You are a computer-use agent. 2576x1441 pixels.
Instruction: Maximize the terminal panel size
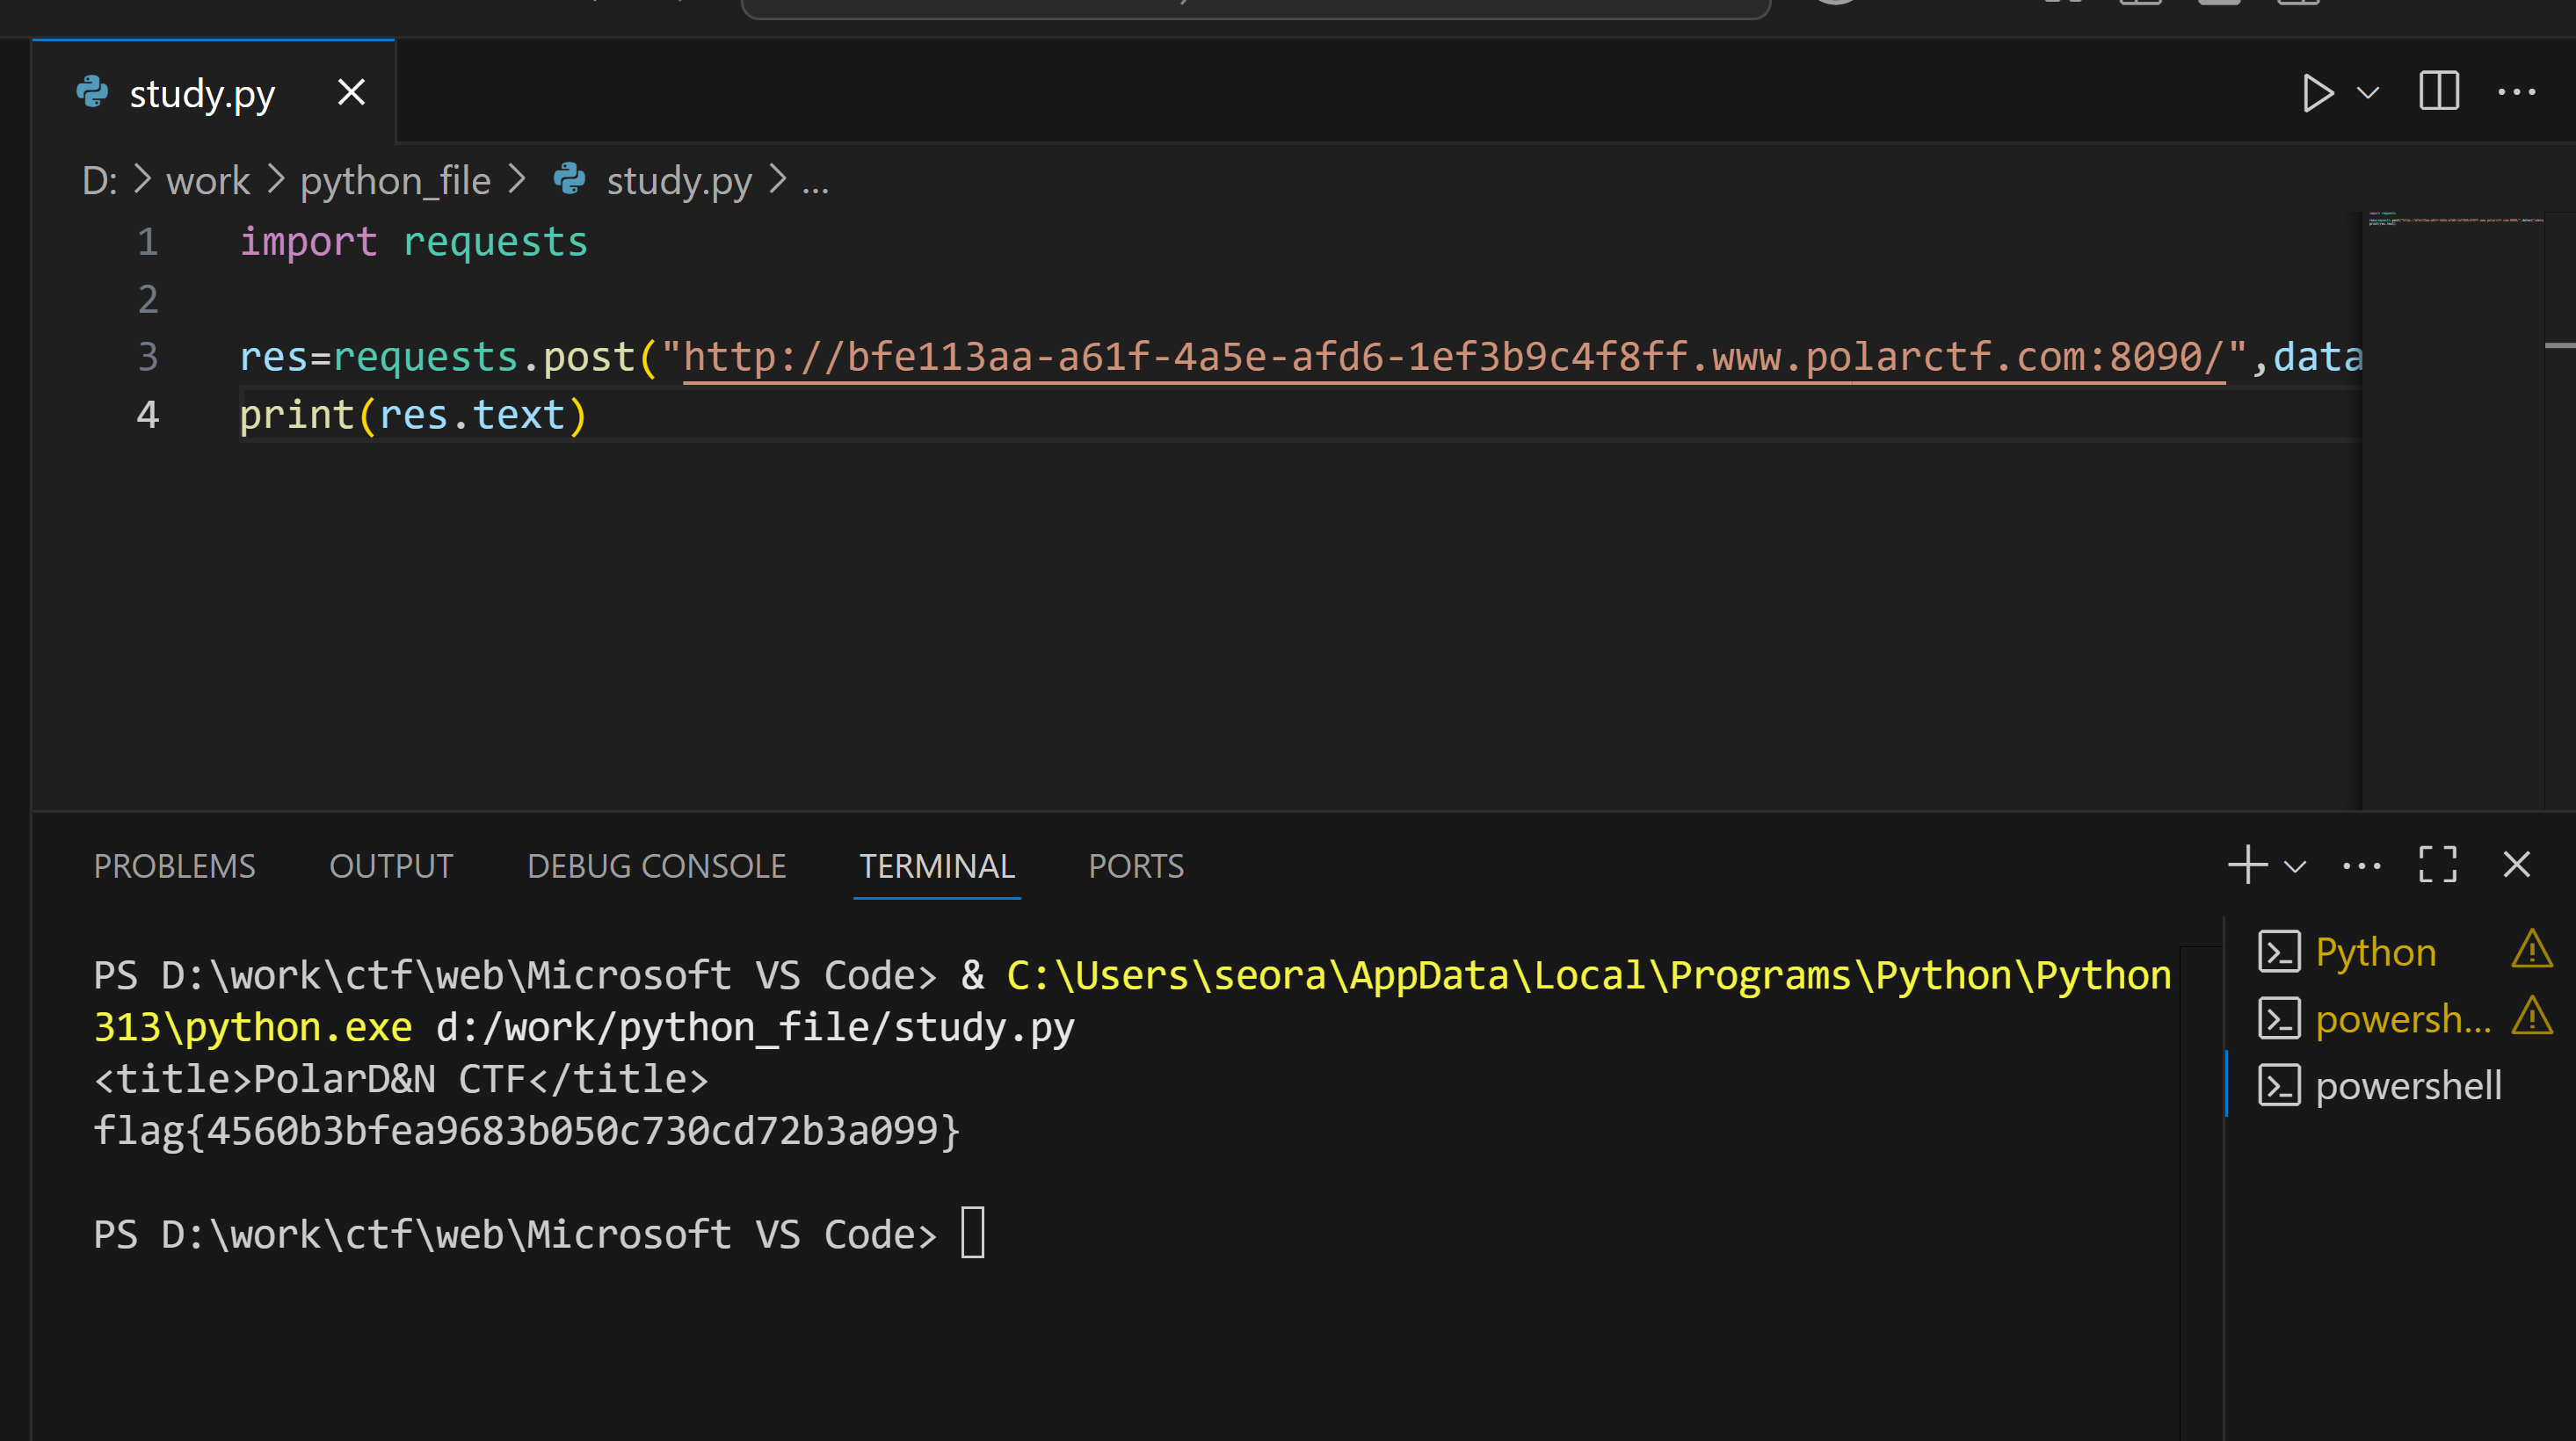(x=2437, y=865)
